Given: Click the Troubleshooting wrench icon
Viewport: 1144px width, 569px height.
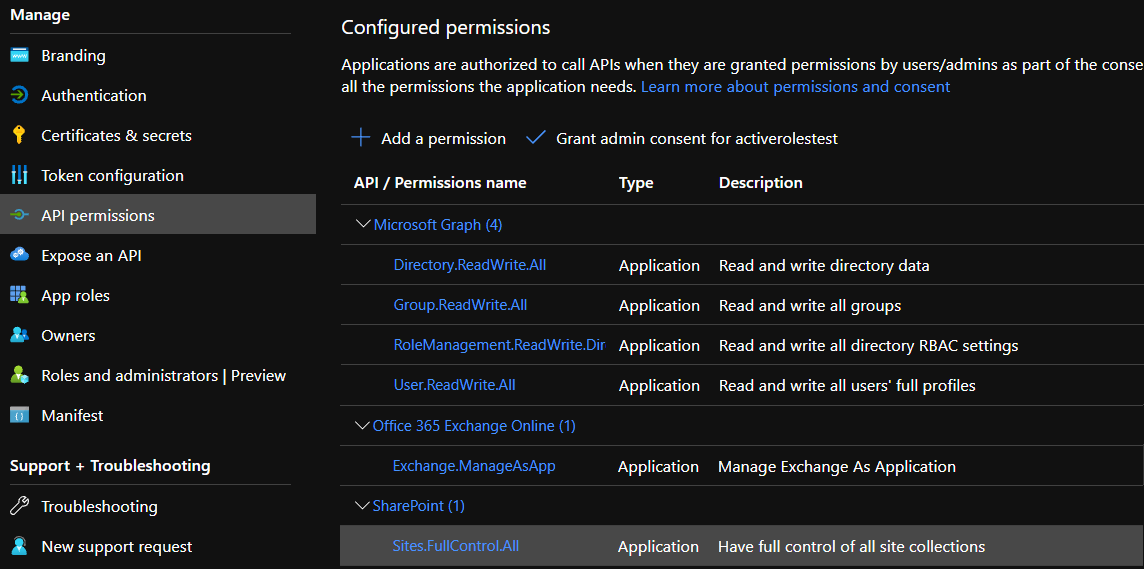Looking at the screenshot, I should coord(20,506).
